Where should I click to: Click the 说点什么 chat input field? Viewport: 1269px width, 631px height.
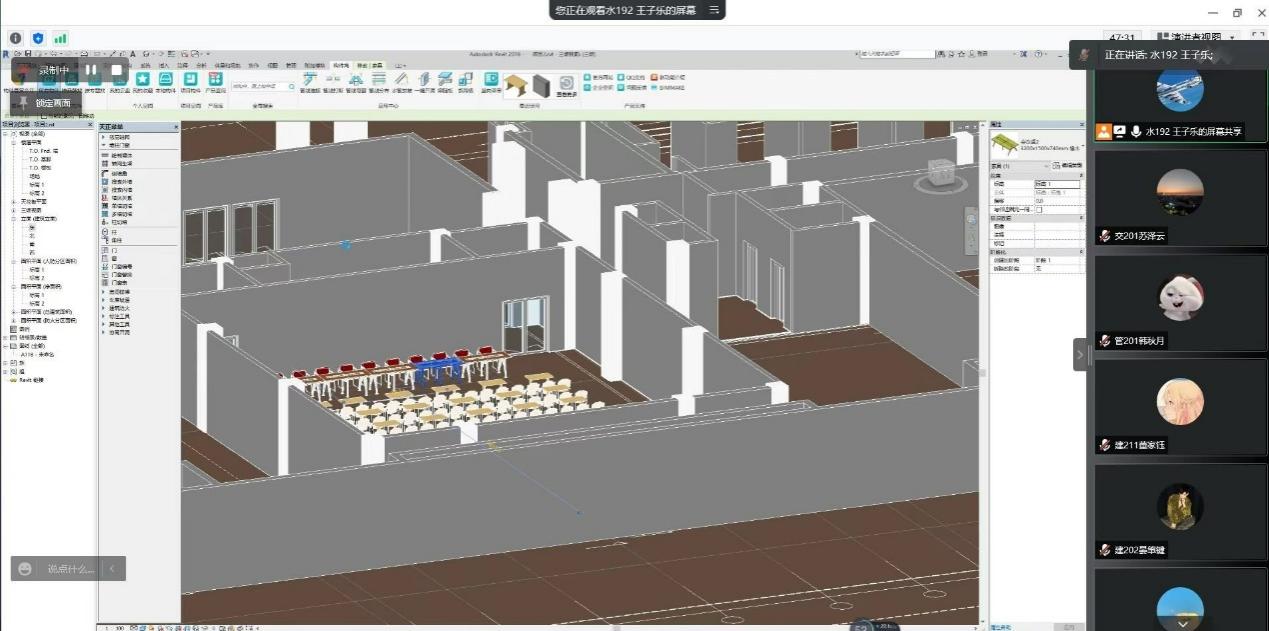pyautogui.click(x=70, y=569)
